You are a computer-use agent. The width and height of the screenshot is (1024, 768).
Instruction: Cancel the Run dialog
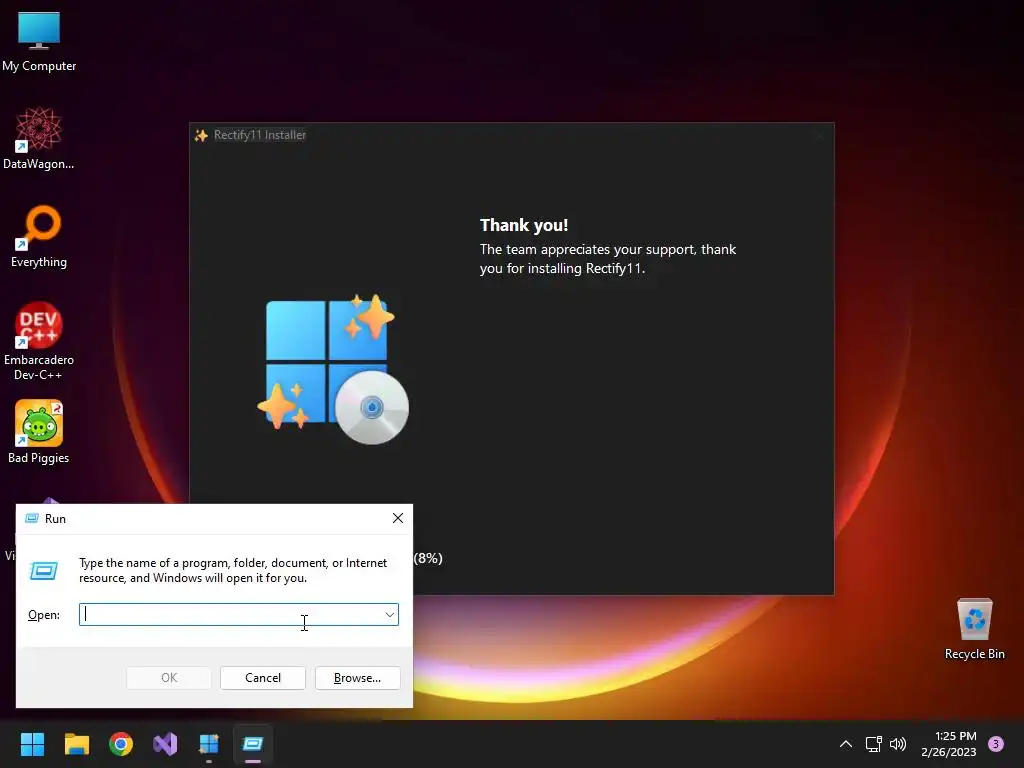coord(263,678)
